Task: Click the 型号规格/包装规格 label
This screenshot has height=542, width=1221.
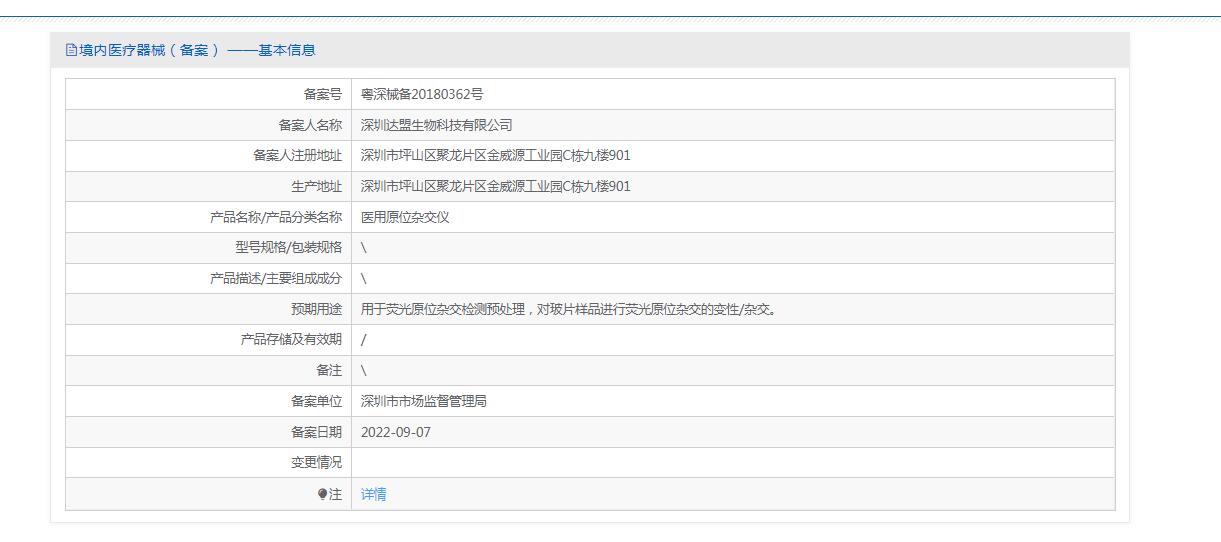Action: [x=289, y=248]
